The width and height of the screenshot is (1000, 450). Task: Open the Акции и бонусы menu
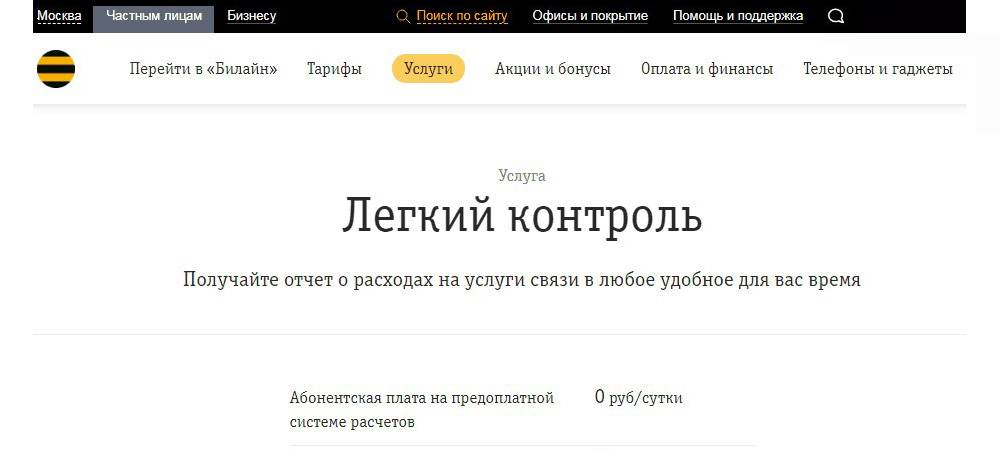click(x=552, y=69)
